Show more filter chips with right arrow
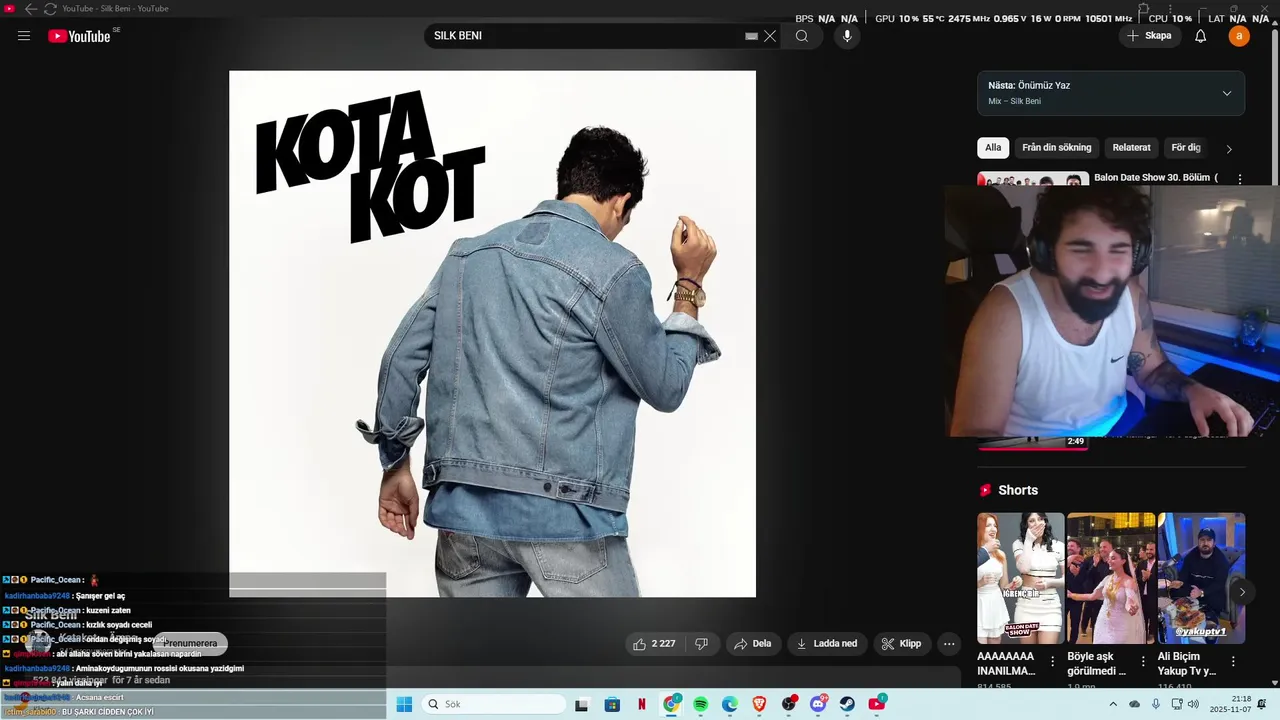The width and height of the screenshot is (1280, 720). pyautogui.click(x=1229, y=149)
